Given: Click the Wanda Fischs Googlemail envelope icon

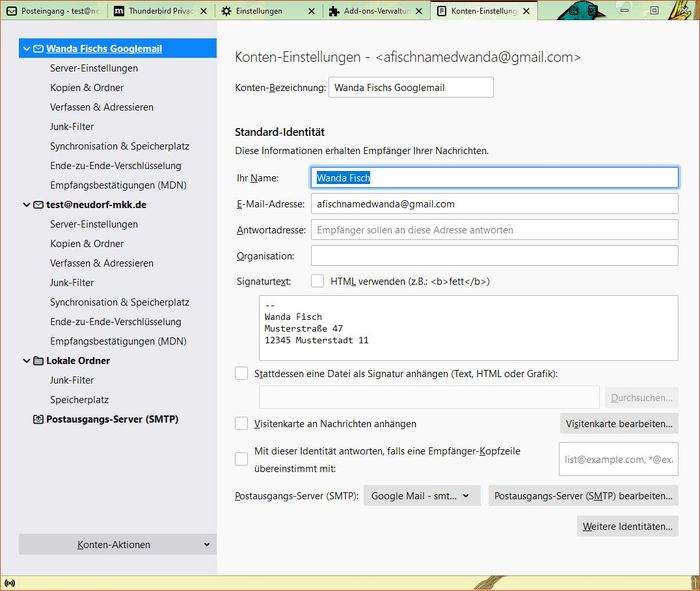Looking at the screenshot, I should coord(38,48).
